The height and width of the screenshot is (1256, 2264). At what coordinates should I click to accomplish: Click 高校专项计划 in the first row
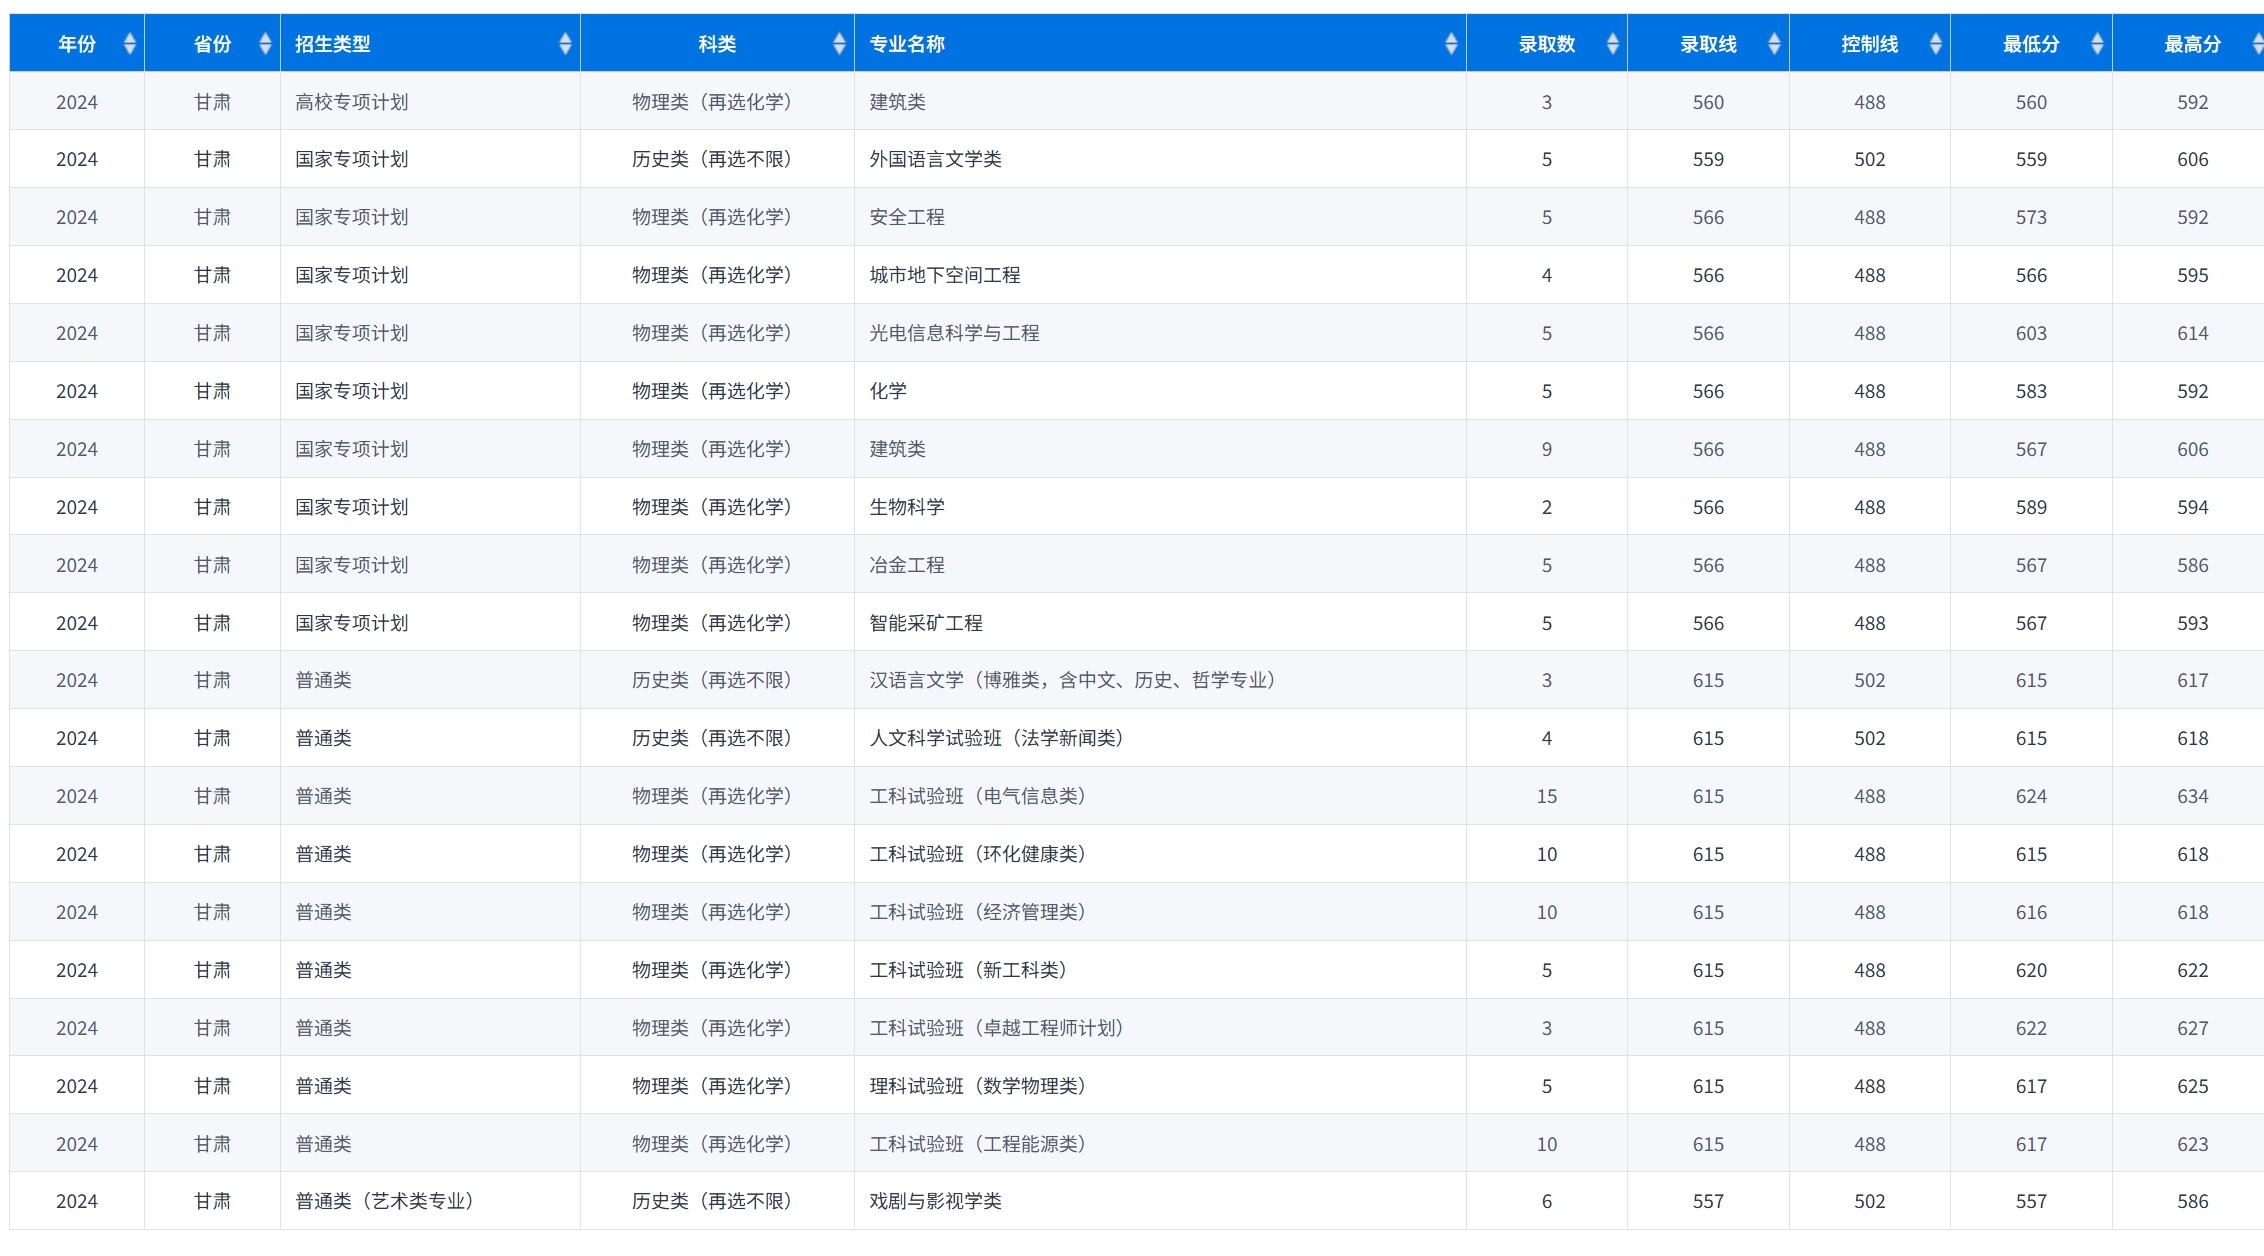coord(352,102)
